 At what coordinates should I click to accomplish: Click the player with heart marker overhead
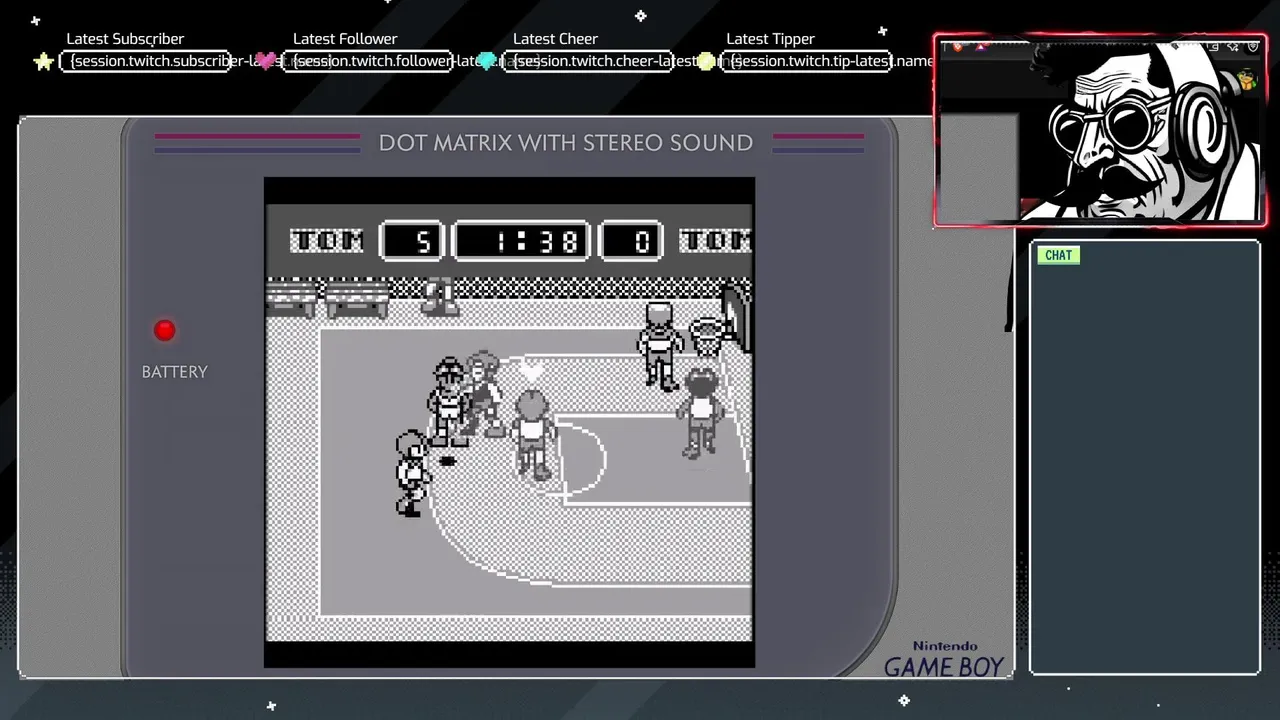pyautogui.click(x=534, y=435)
